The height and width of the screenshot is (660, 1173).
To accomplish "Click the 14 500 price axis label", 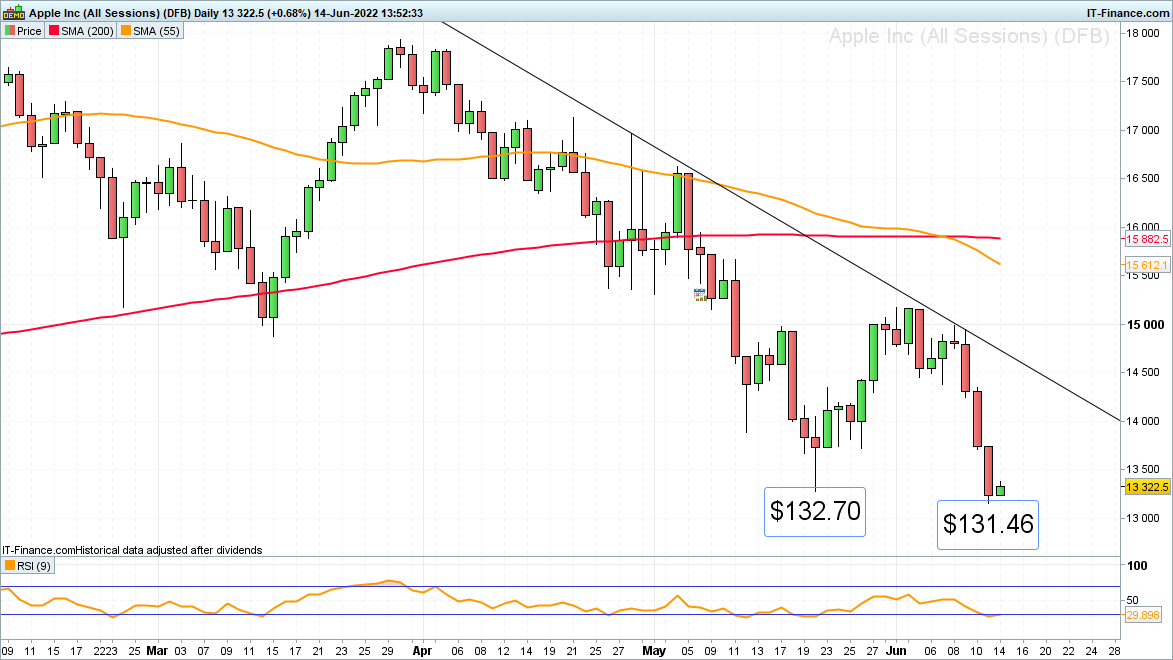I will (1143, 372).
